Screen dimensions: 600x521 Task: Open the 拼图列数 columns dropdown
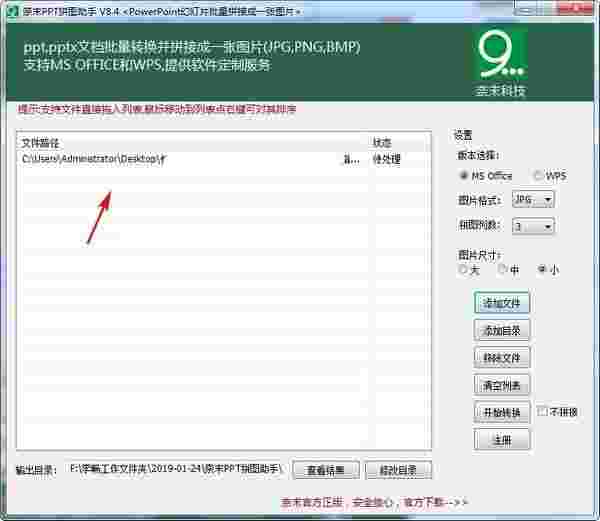pyautogui.click(x=533, y=226)
